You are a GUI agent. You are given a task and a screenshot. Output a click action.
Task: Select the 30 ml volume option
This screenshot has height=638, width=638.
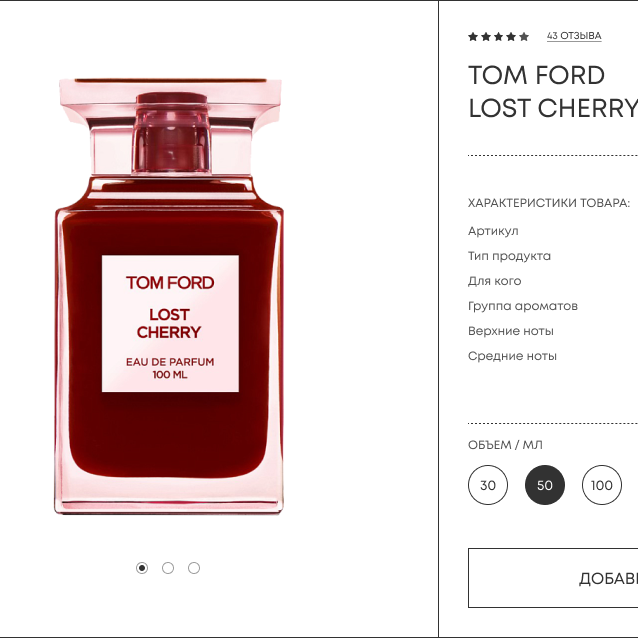[488, 485]
